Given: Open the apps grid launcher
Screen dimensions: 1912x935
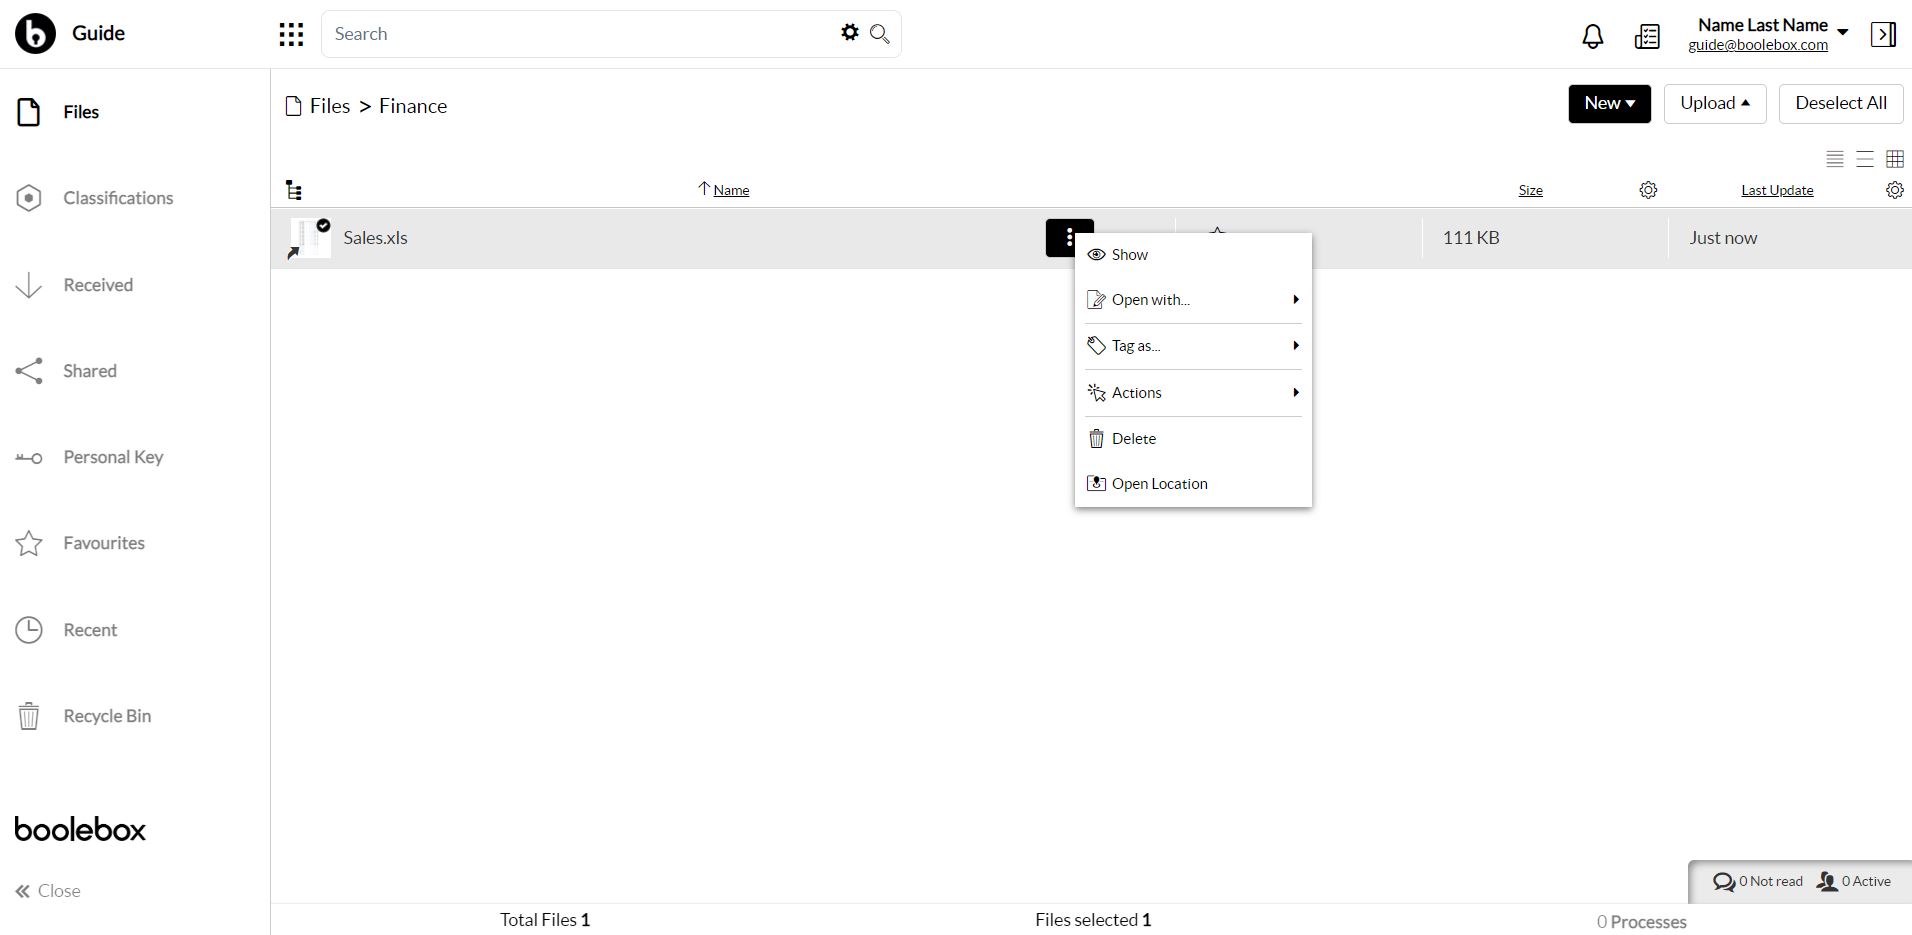Looking at the screenshot, I should 291,35.
